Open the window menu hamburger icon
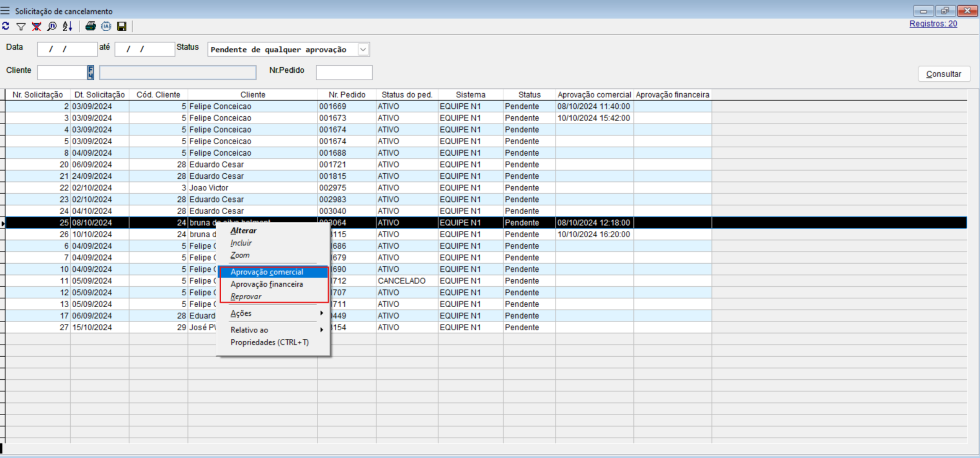The width and height of the screenshot is (980, 458). (x=6, y=9)
